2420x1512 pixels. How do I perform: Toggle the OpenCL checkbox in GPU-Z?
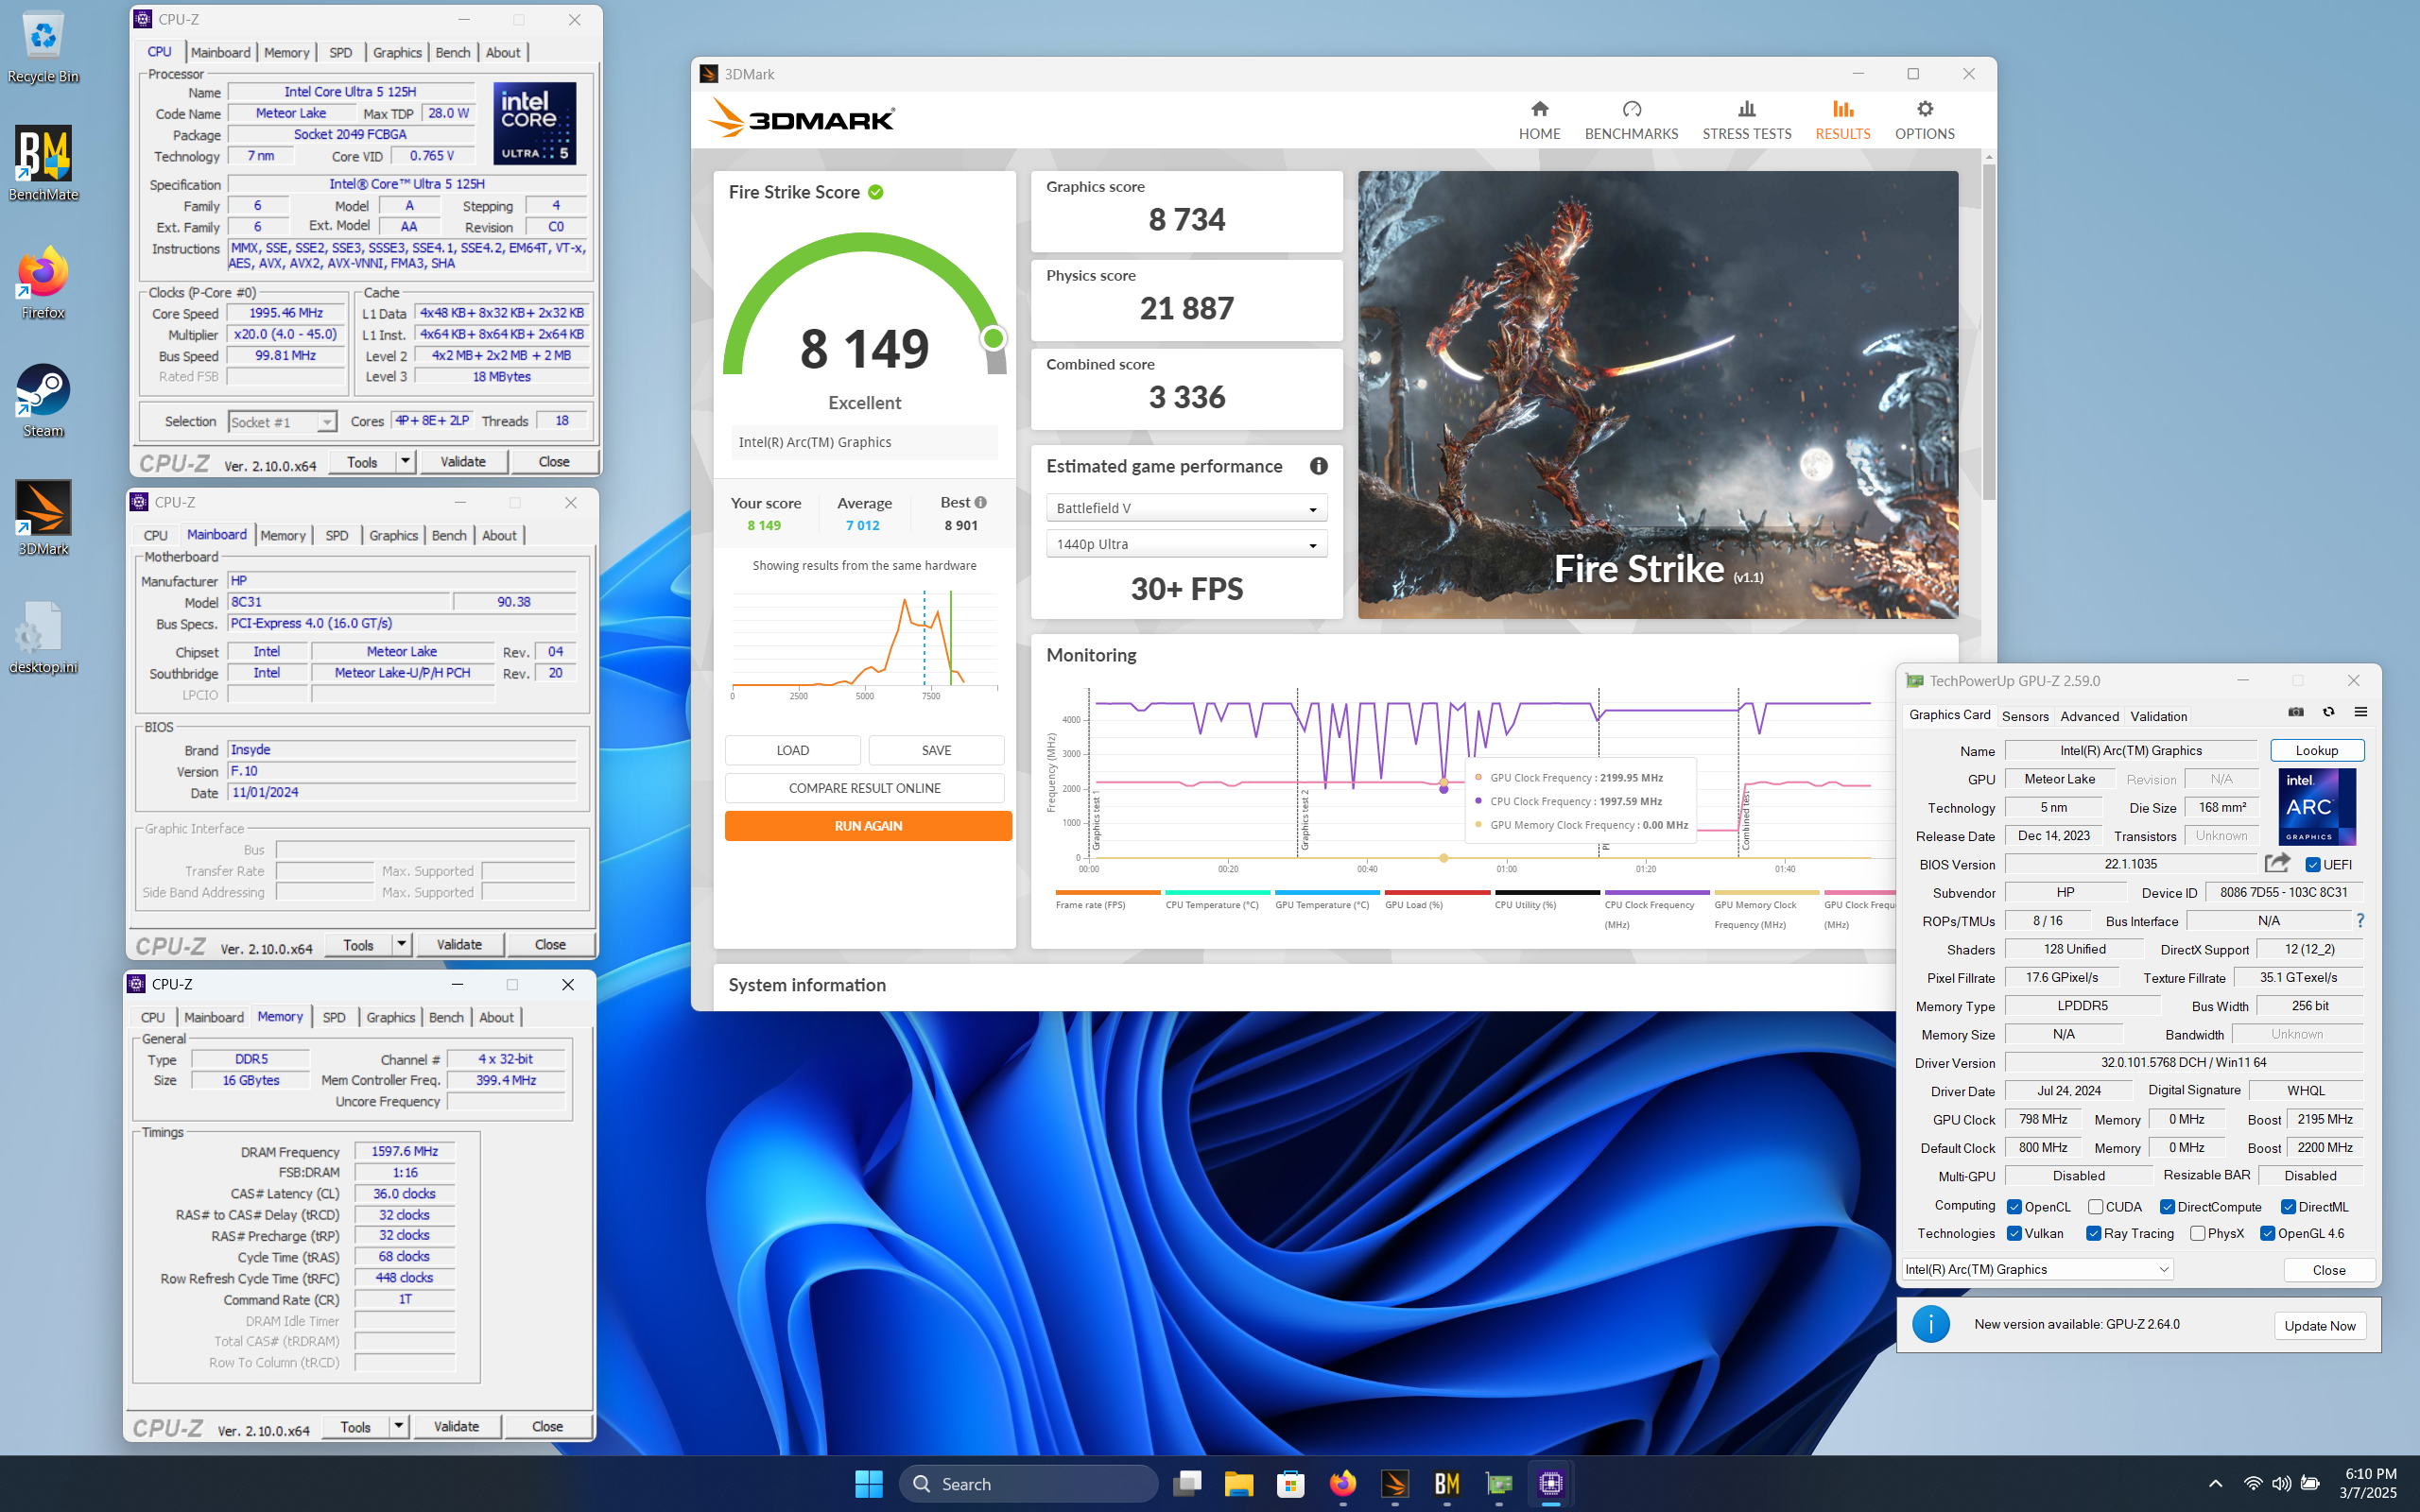click(x=2014, y=1207)
